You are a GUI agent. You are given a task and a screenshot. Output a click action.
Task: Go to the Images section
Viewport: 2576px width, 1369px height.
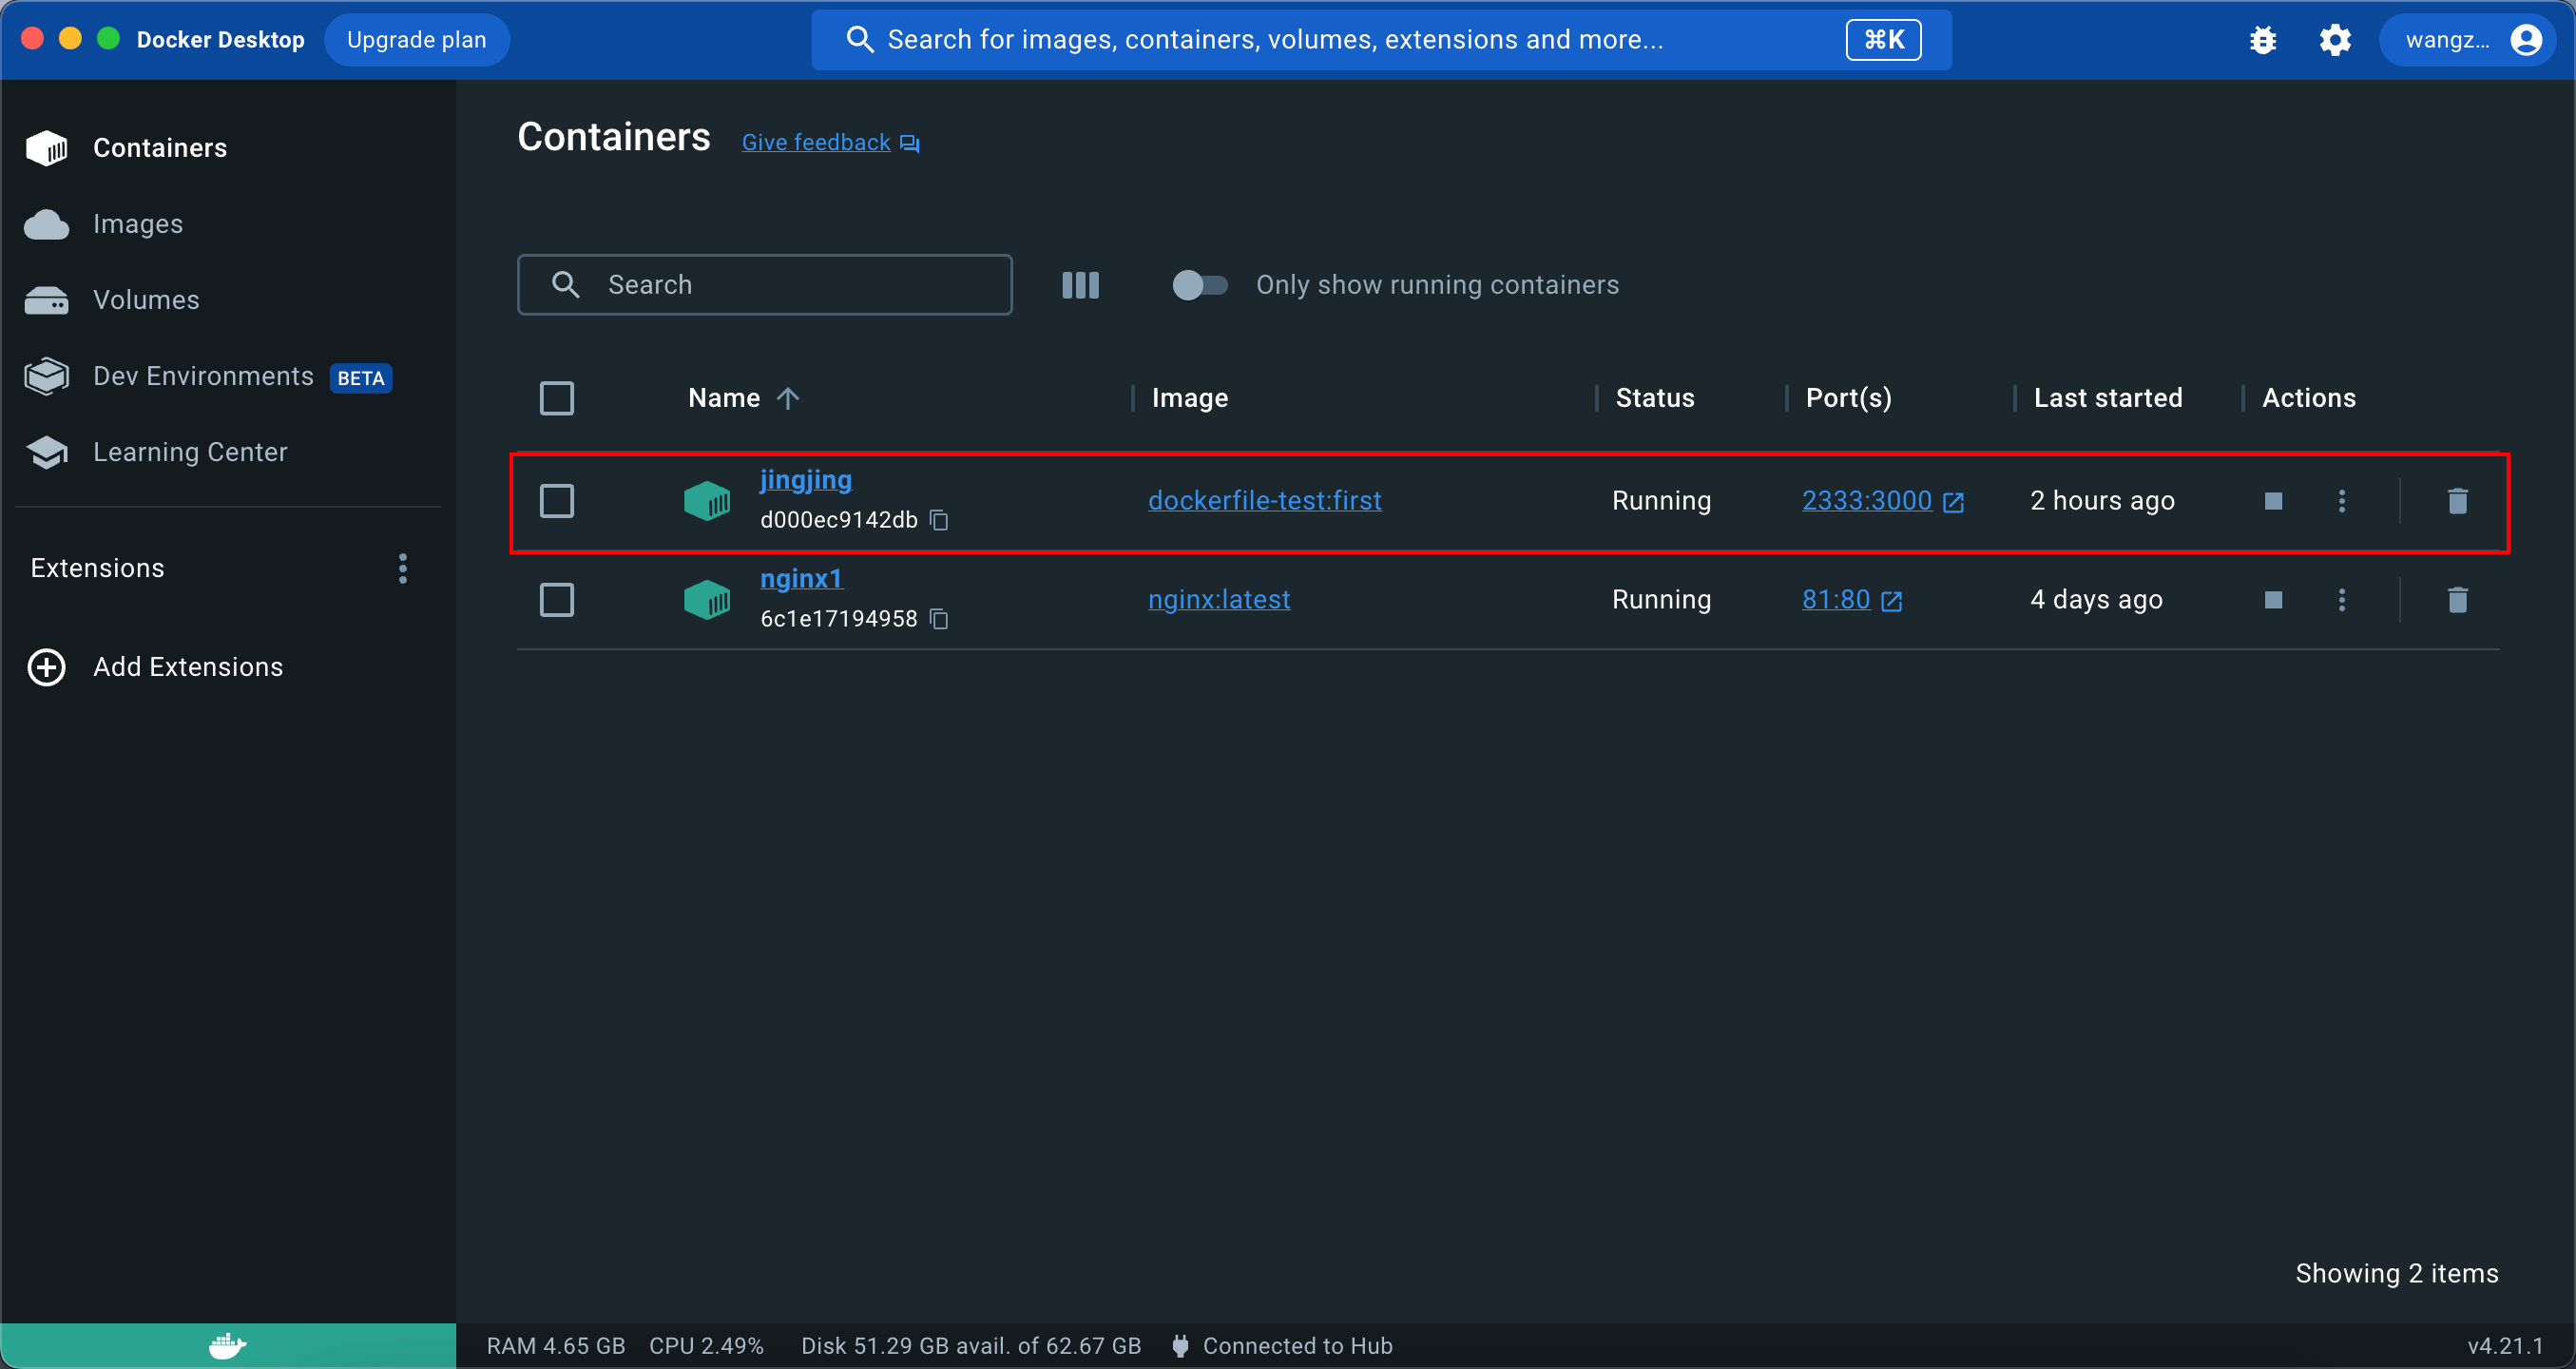138,224
